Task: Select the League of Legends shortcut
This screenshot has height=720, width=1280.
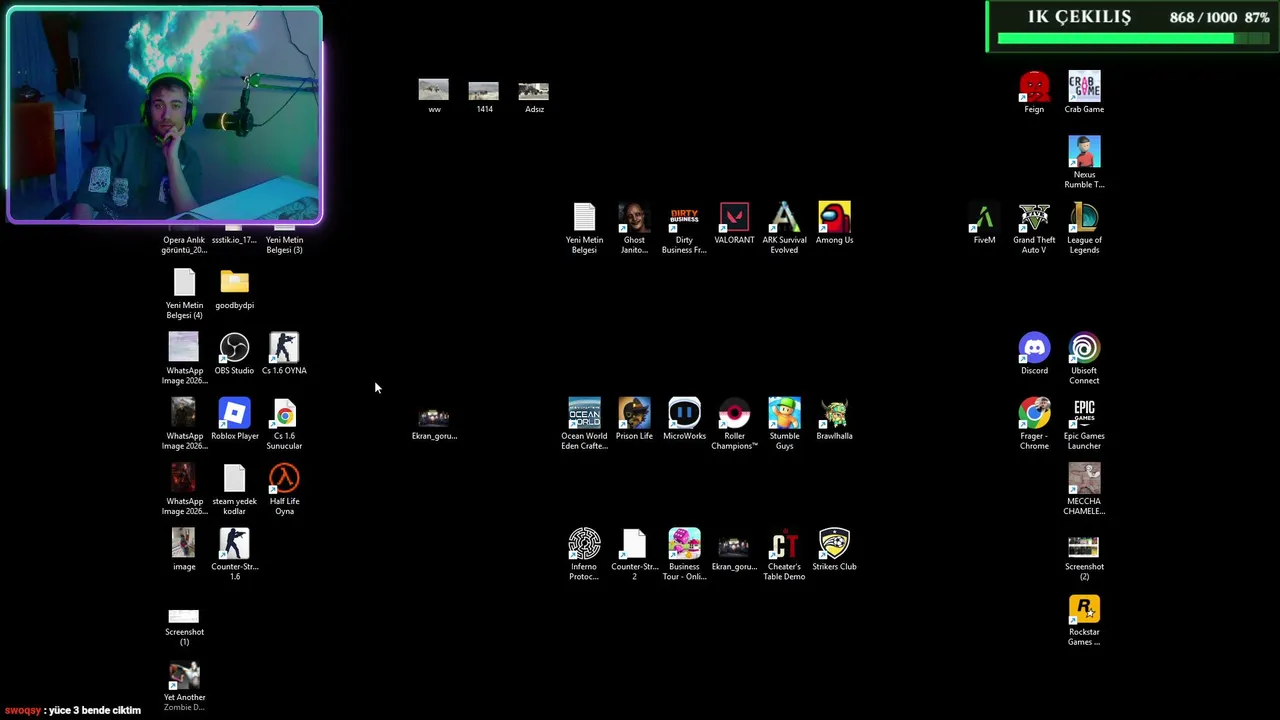Action: 1084,218
